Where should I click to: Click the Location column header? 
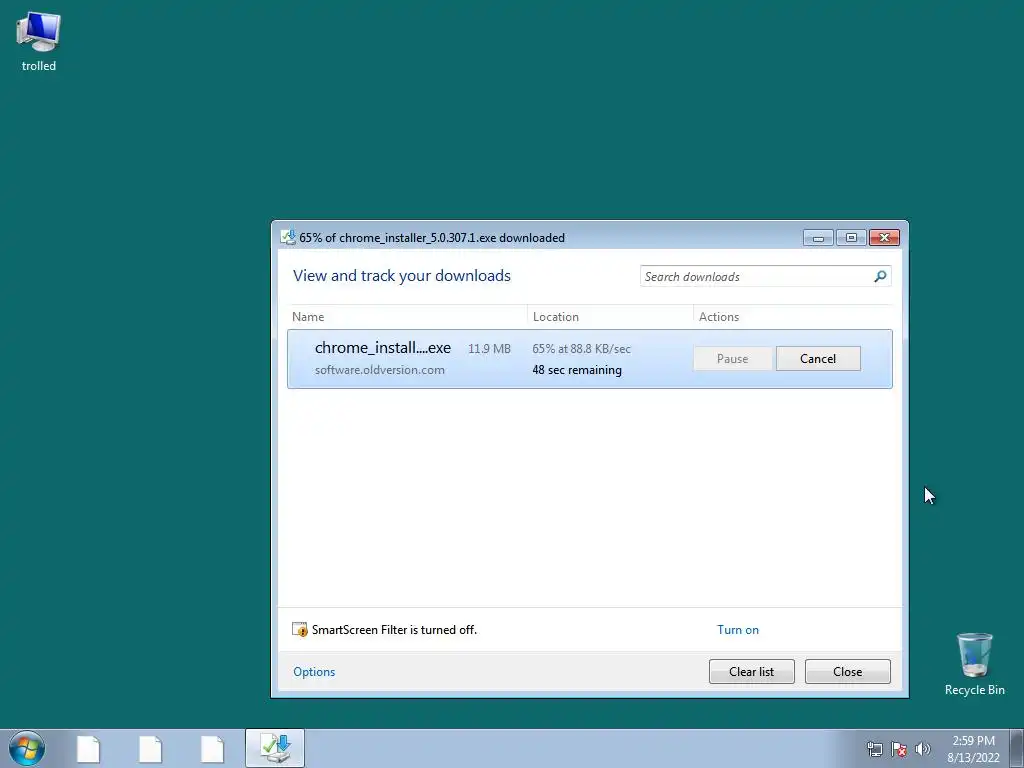610,317
